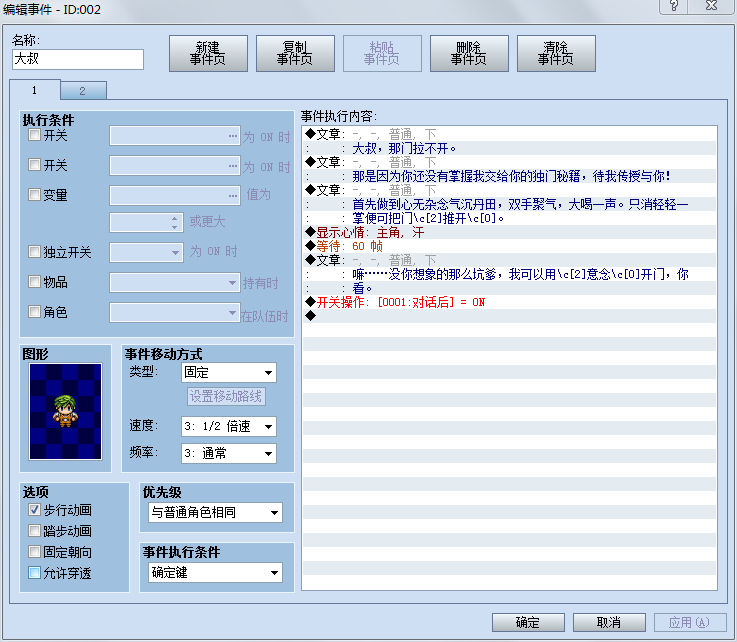Enable the first 开关 condition checkbox
This screenshot has height=642, width=737.
tap(34, 135)
